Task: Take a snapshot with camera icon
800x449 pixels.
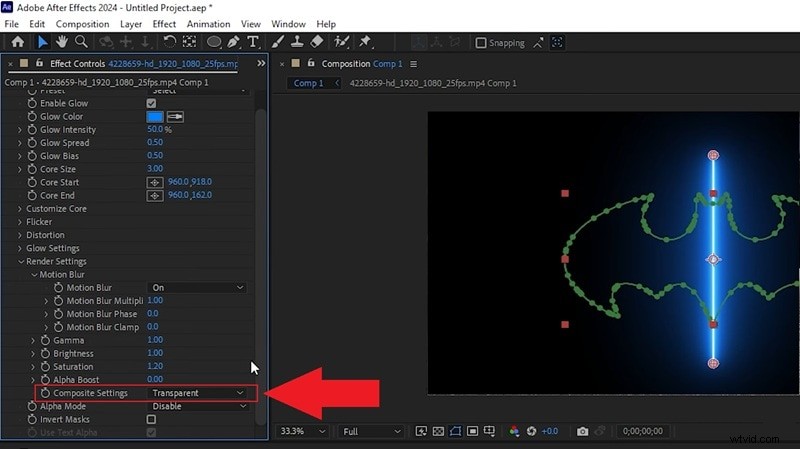Action: coord(582,432)
